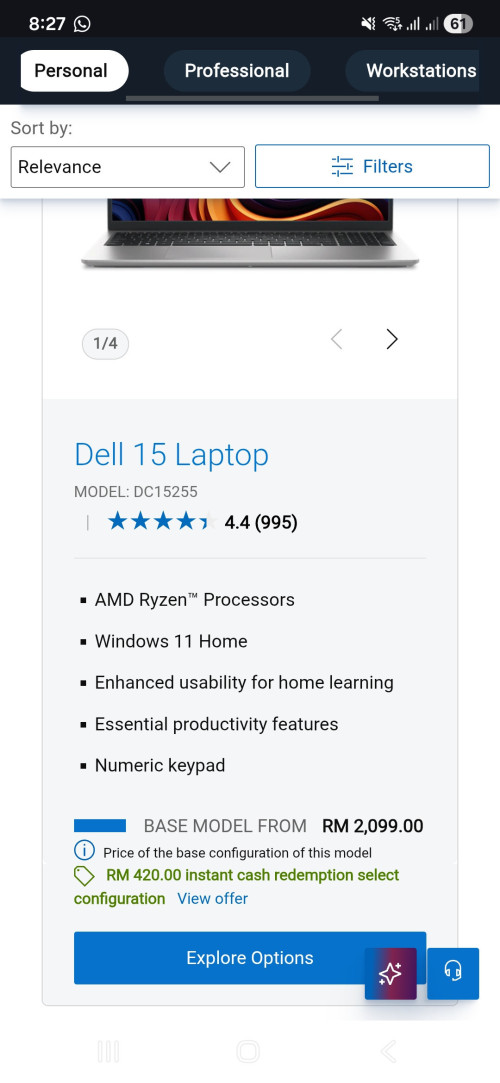Tap the WhatsApp notification icon in status bar
Viewport: 500px width, 1083px height.
(x=81, y=24)
